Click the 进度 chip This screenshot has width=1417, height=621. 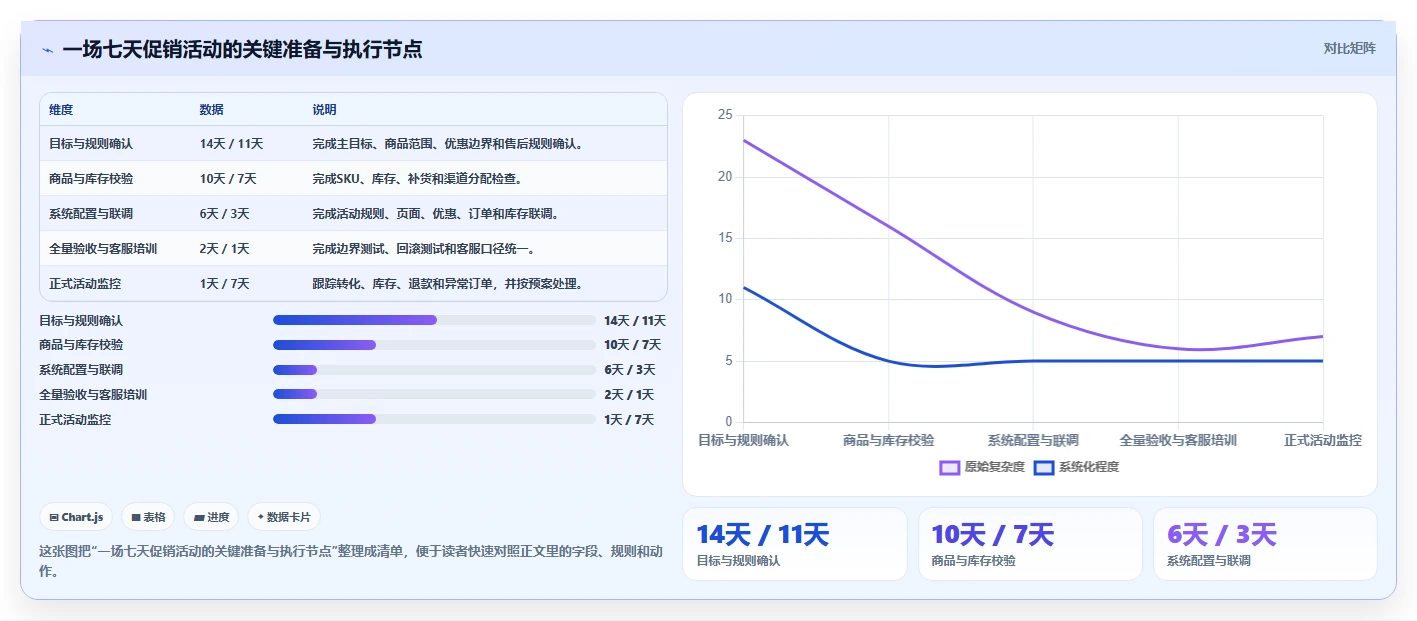(211, 517)
